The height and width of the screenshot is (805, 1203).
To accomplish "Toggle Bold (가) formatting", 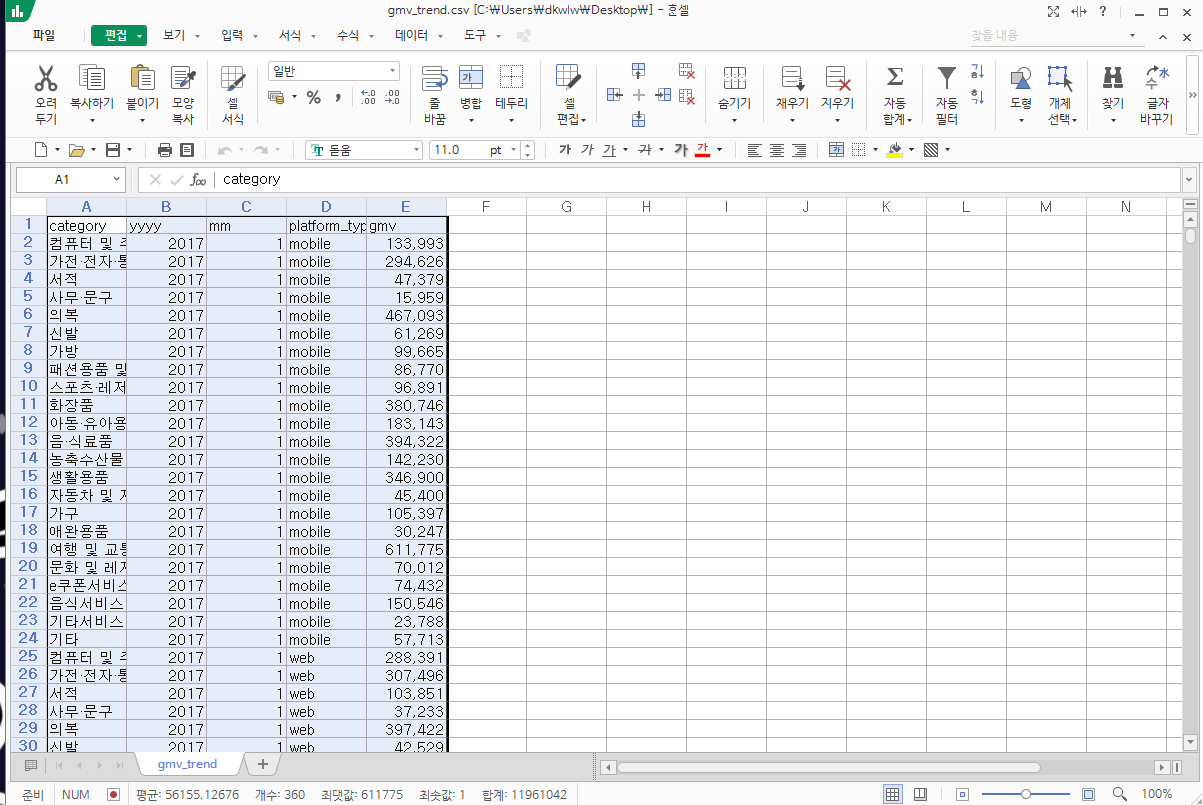I will (x=565, y=150).
